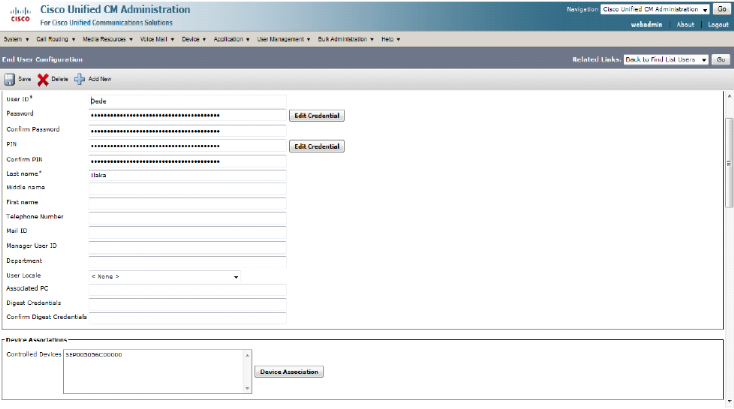Click the page vertical scrollbar thumb

tap(729, 162)
